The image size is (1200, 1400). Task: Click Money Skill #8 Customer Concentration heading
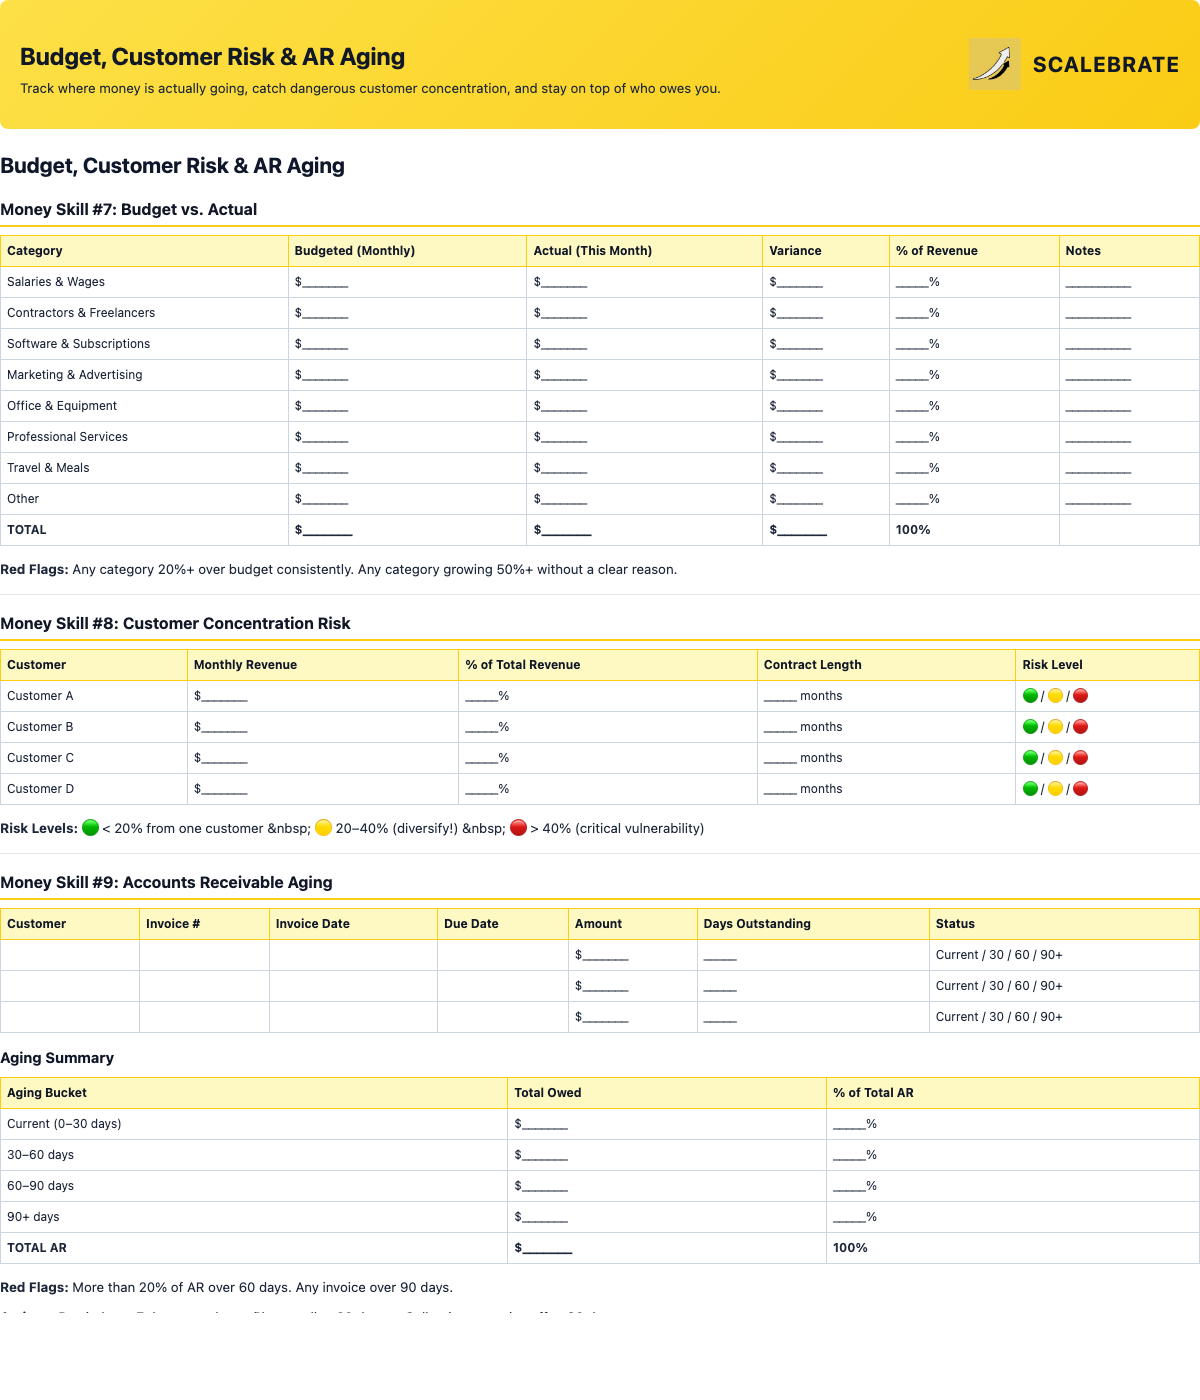pyautogui.click(x=175, y=623)
